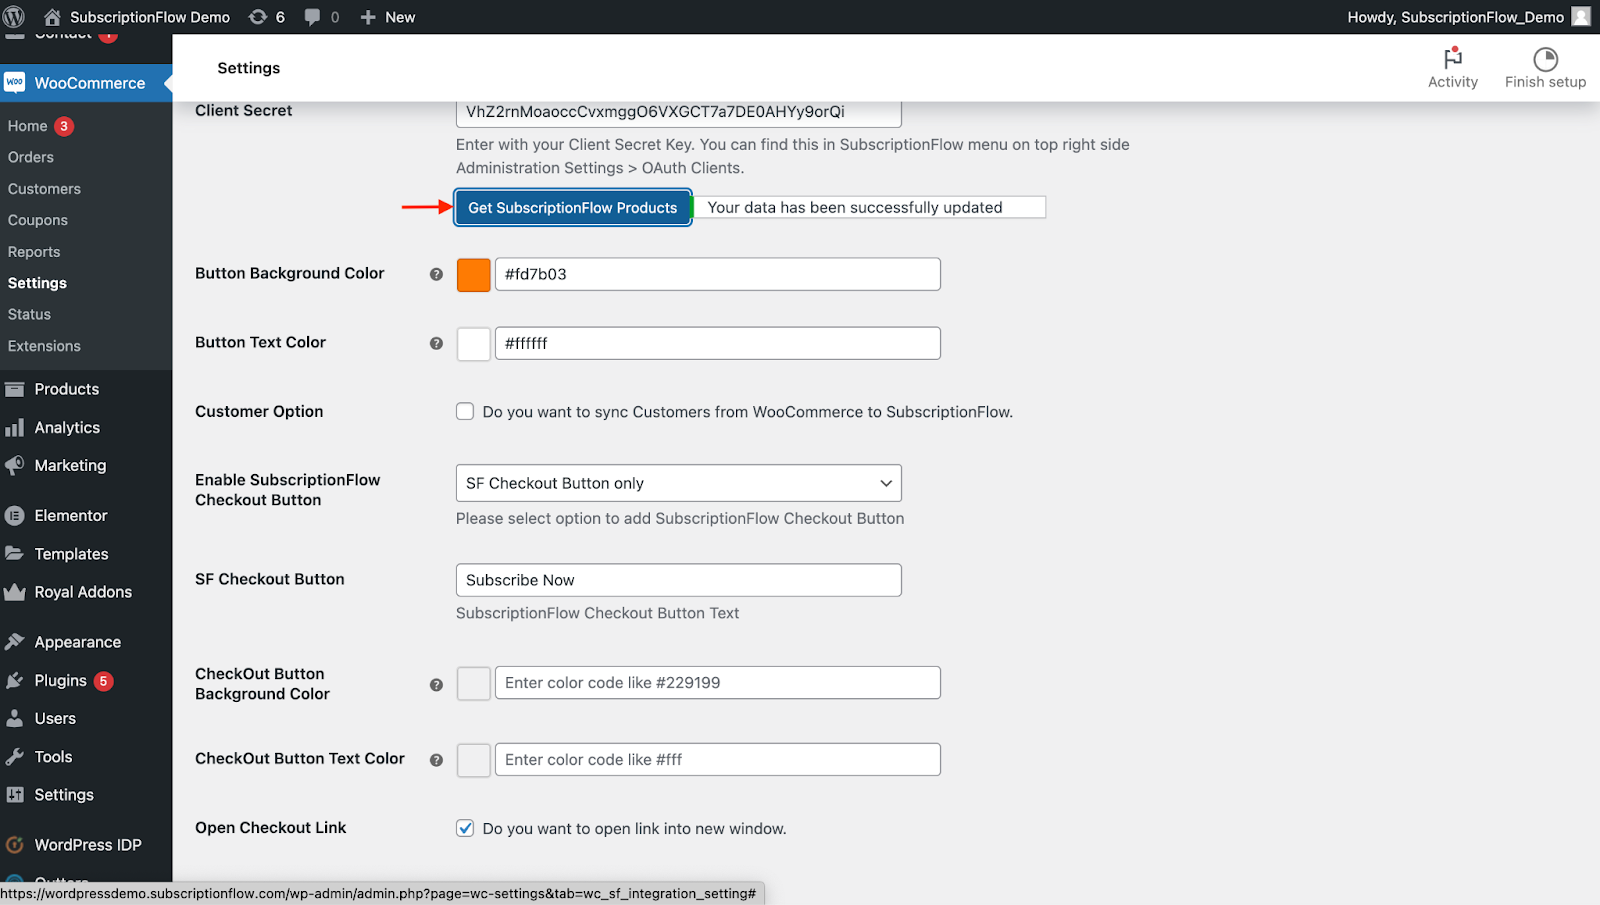
Task: Select WooCommerce Settings submenu item
Action: [37, 283]
